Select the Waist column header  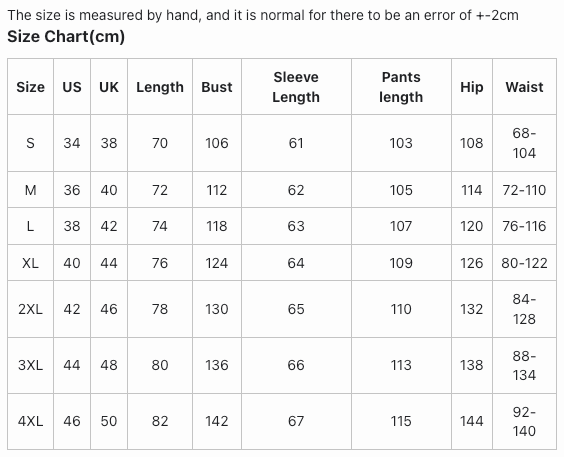pyautogui.click(x=524, y=87)
